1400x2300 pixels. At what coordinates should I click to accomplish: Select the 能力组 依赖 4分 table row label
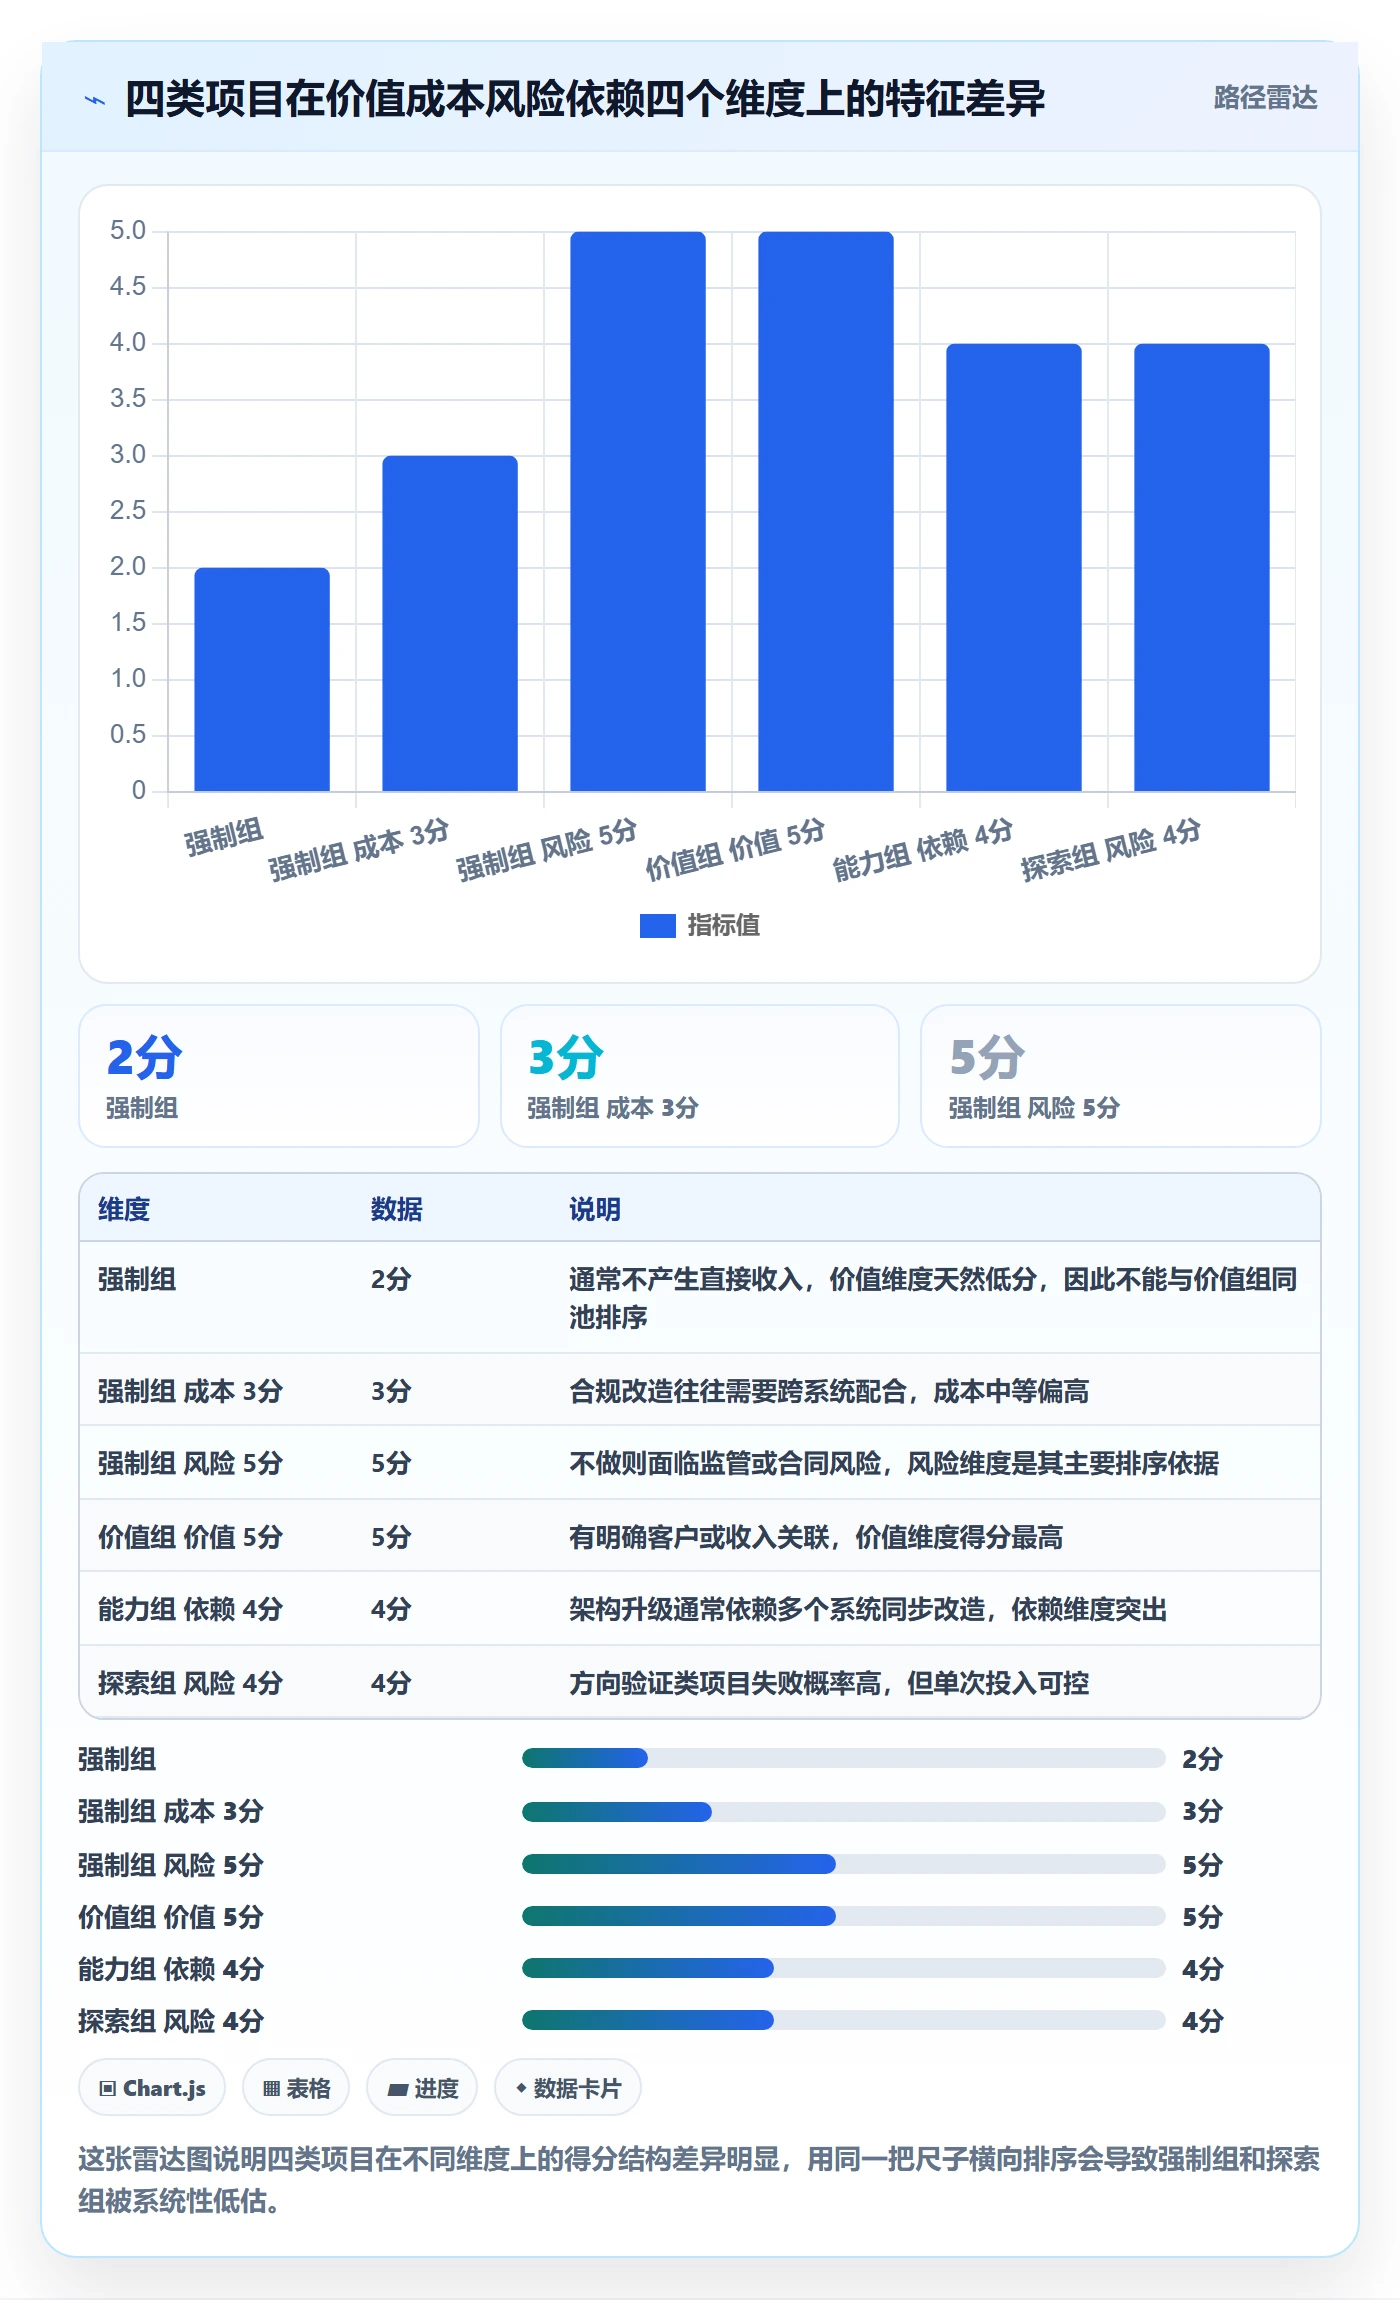pyautogui.click(x=190, y=1609)
